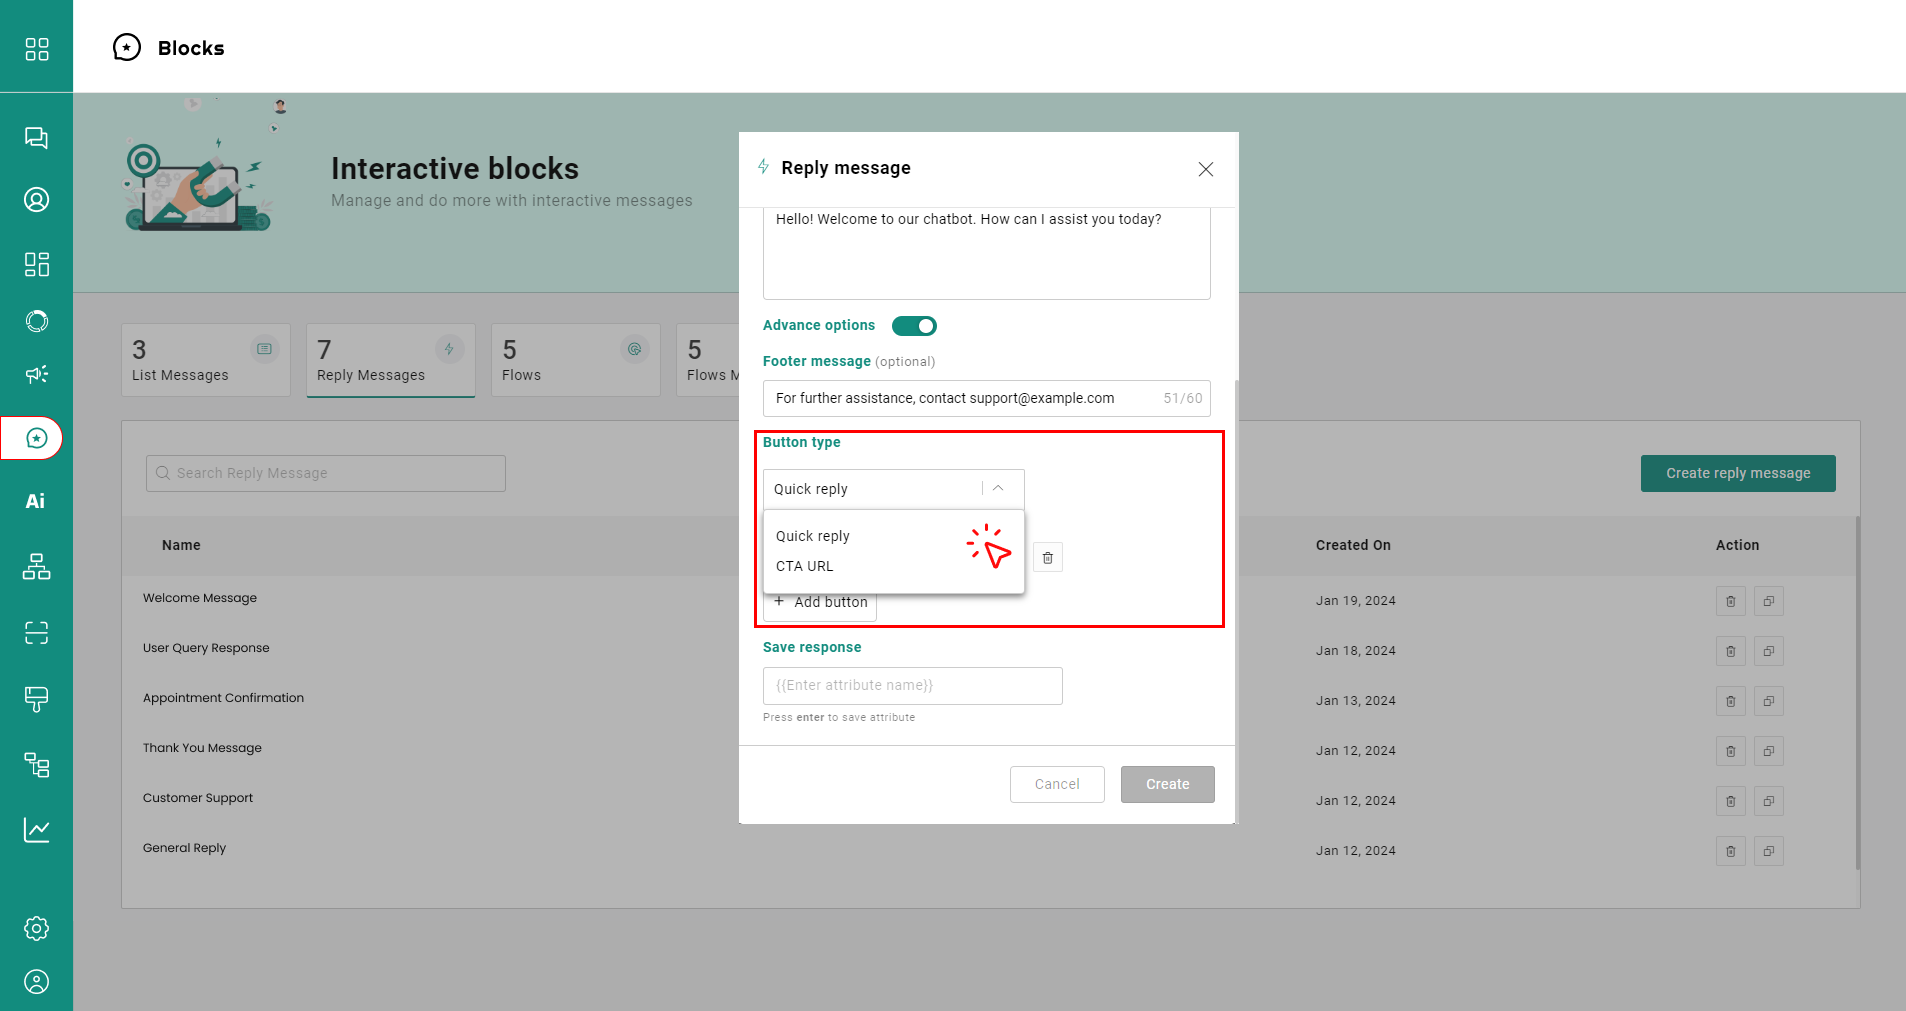Open the contacts profile icon in sidebar

point(36,200)
